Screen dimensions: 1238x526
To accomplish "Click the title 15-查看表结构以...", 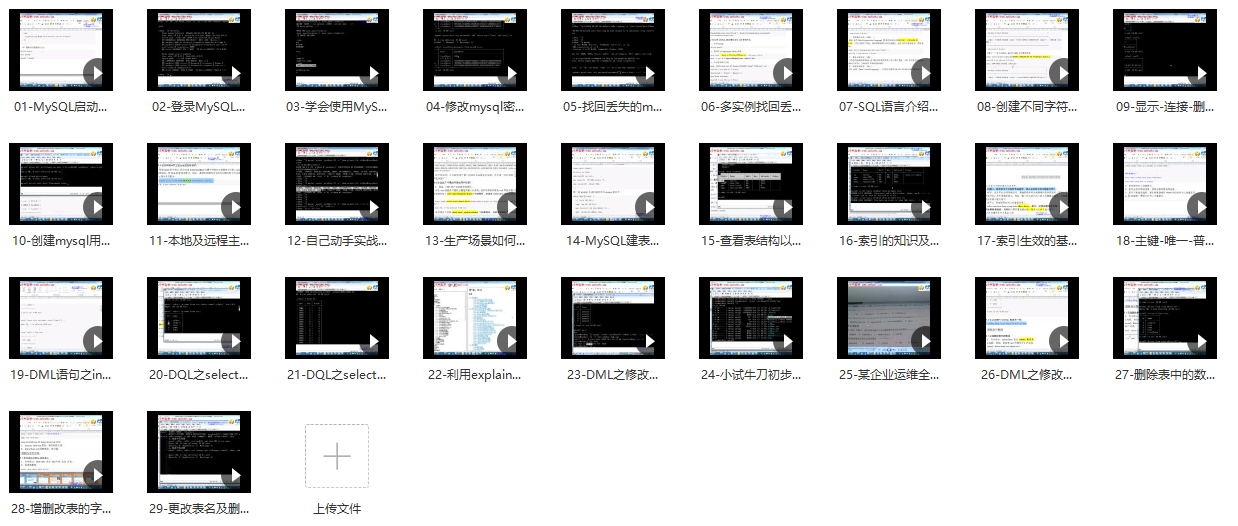I will tap(751, 240).
